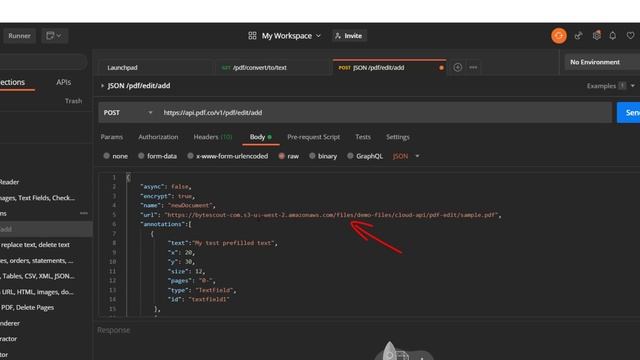The width and height of the screenshot is (640, 360).
Task: Click the unsaved dot on the POST tab
Action: 441,68
